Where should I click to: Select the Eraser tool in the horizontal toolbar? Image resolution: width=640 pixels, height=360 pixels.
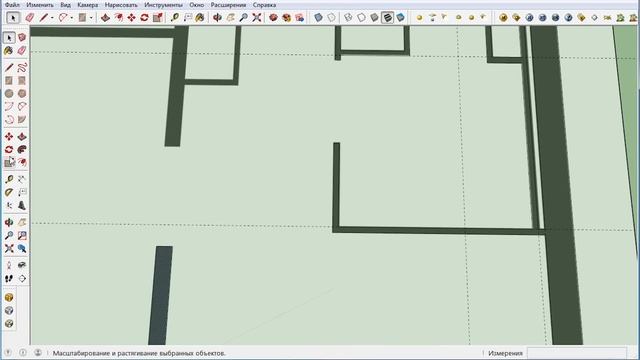click(29, 18)
